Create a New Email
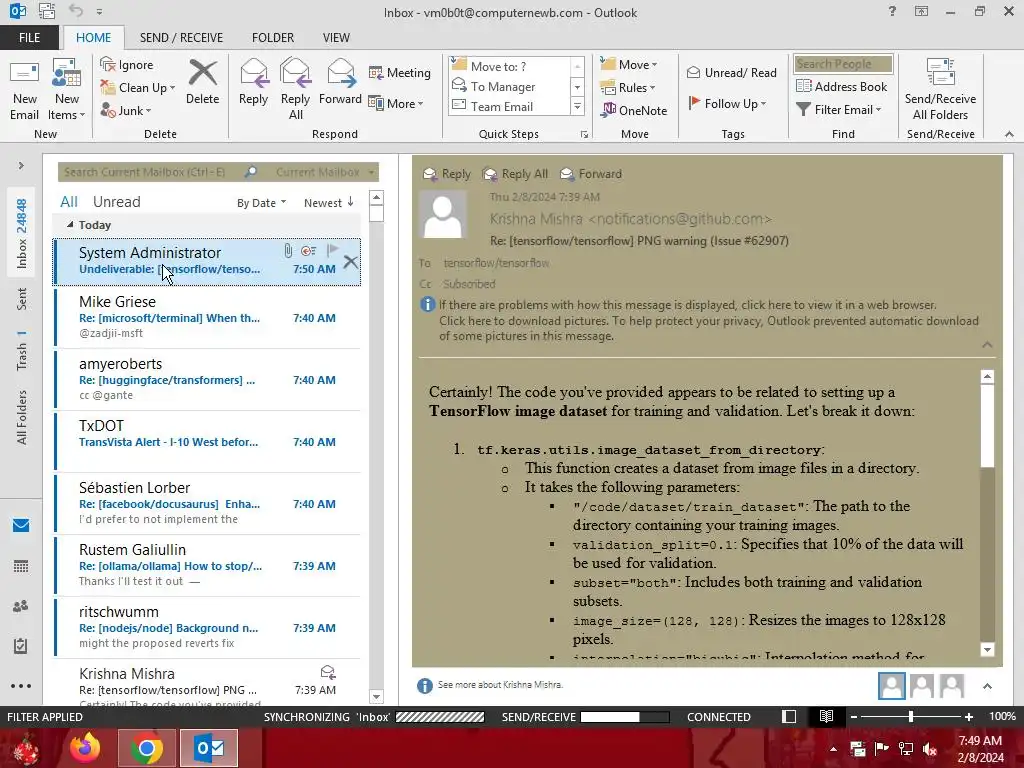This screenshot has width=1024, height=768. 25,90
